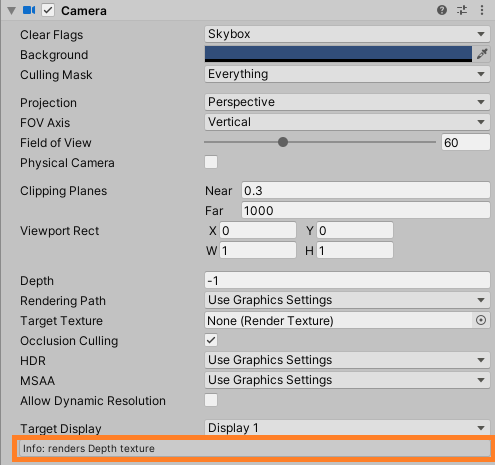
Task: Pick Background color with eyedropper icon
Action: pos(482,54)
